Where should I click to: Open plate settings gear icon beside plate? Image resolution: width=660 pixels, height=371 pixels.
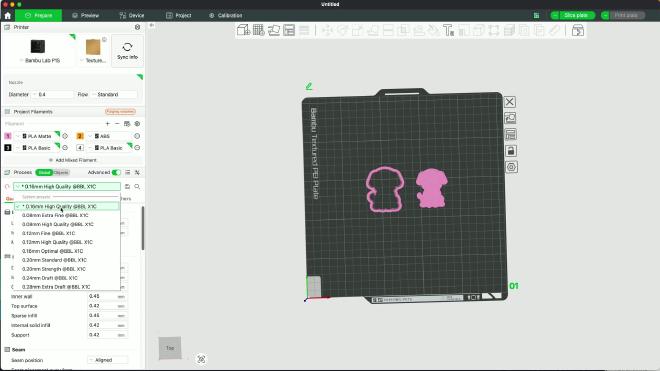coord(511,167)
